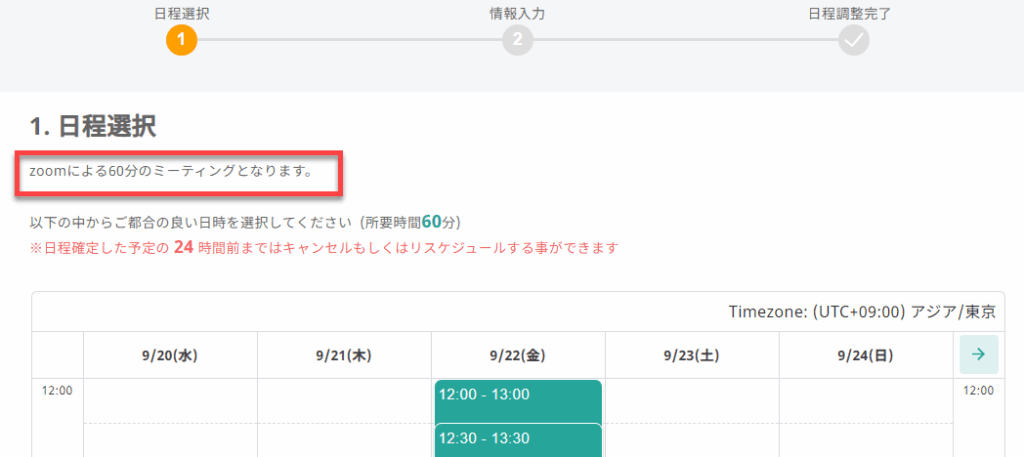The width and height of the screenshot is (1024, 457).
Task: Click the checkmark completion step circle
Action: tap(854, 40)
